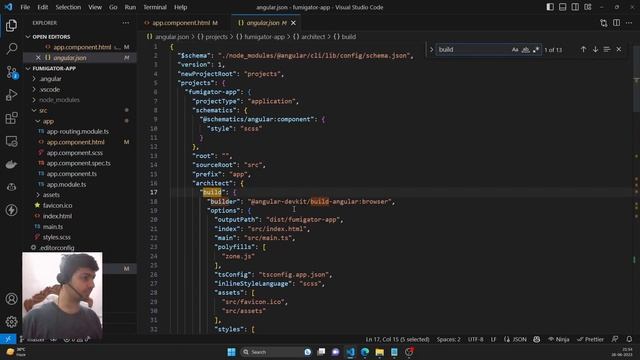Expand the replace field chevron in find widget

431,49
